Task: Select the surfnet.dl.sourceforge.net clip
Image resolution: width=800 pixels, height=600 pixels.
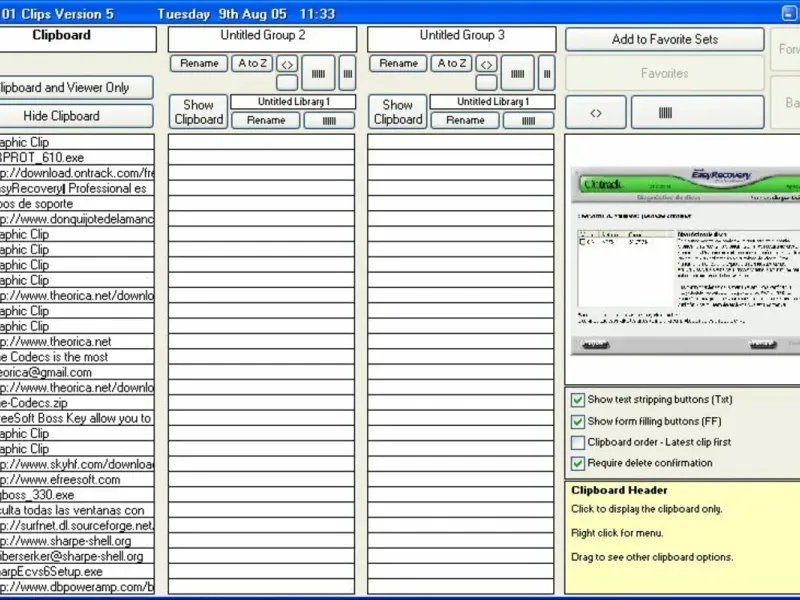Action: [x=77, y=526]
